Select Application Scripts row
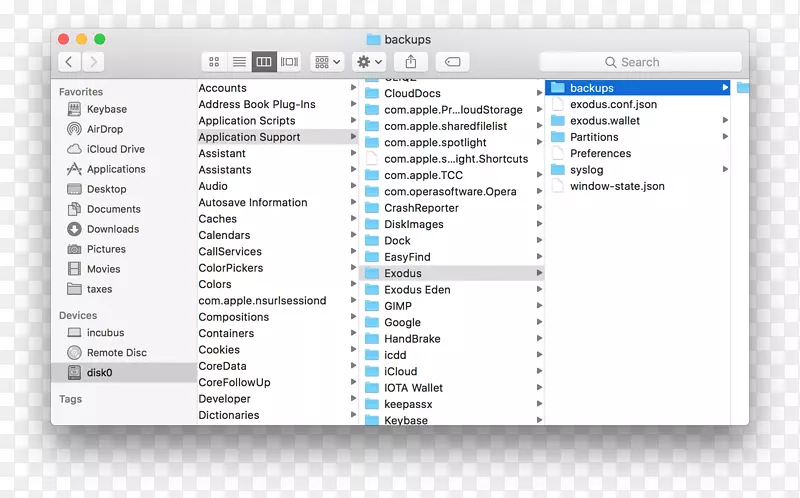Image resolution: width=800 pixels, height=498 pixels. tap(278, 120)
